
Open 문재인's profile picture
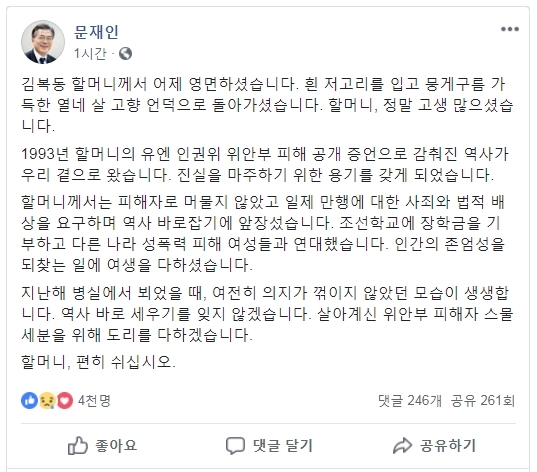point(43,42)
